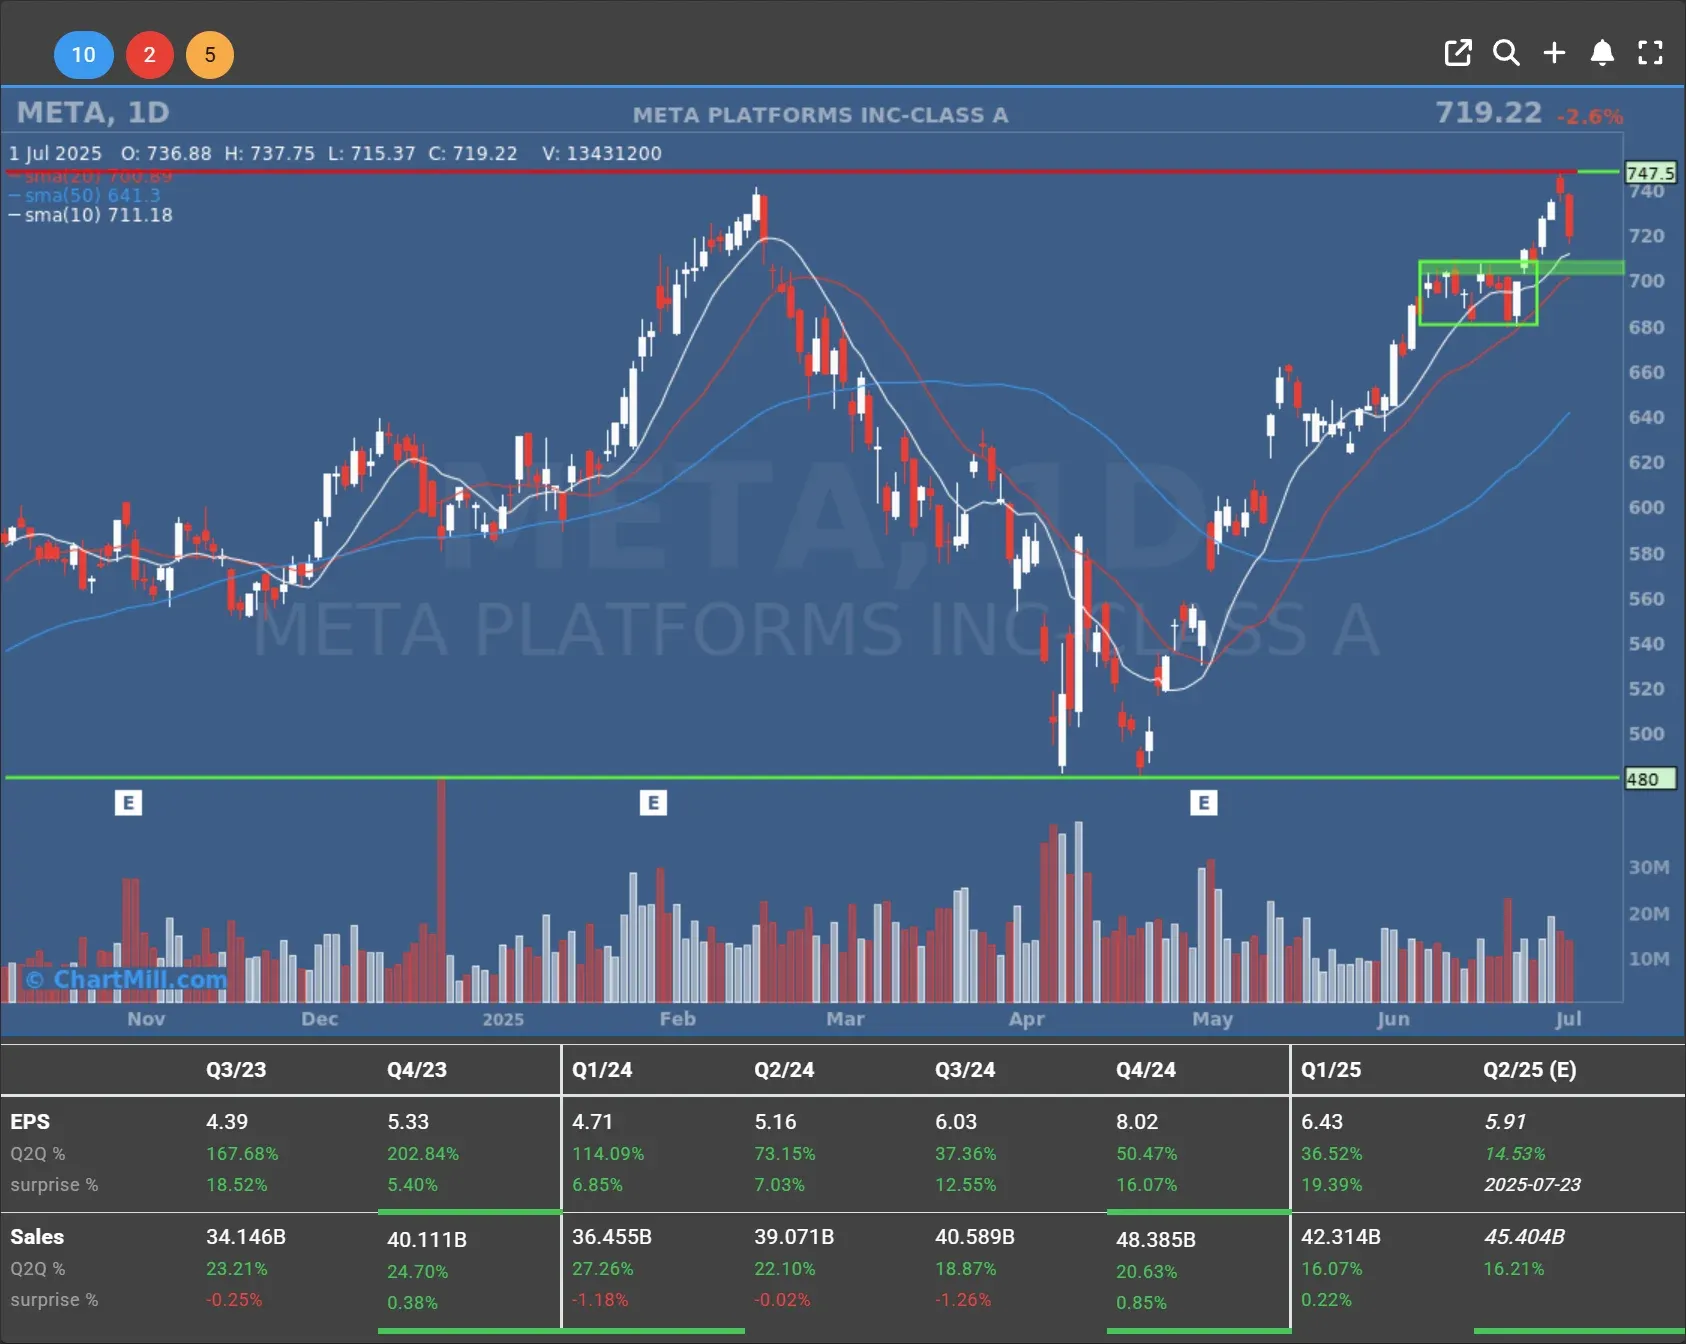The width and height of the screenshot is (1686, 1344).
Task: Click the plus add icon
Action: coord(1554,53)
